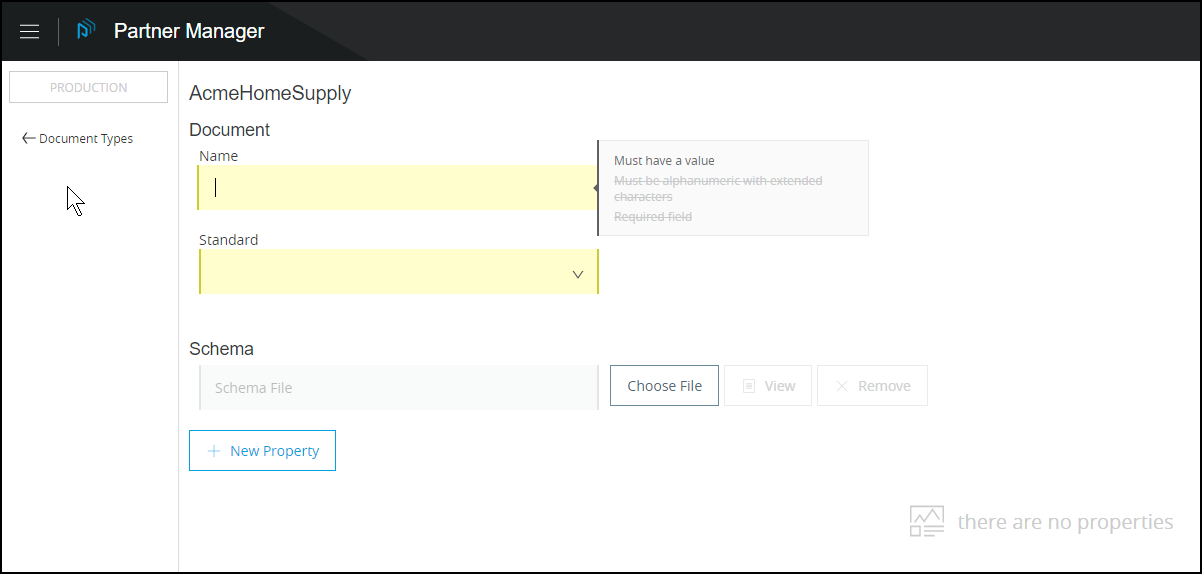The height and width of the screenshot is (574, 1202).
Task: Click the plus icon on New Property
Action: click(x=214, y=451)
